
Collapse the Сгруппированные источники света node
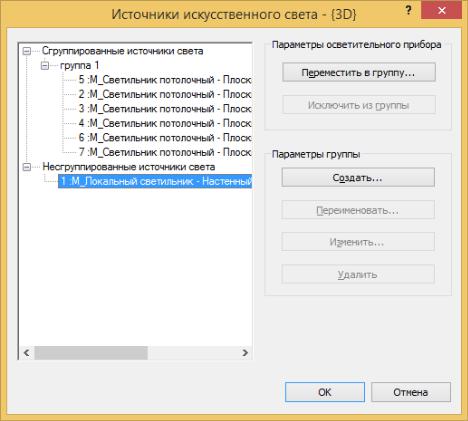pos(27,51)
